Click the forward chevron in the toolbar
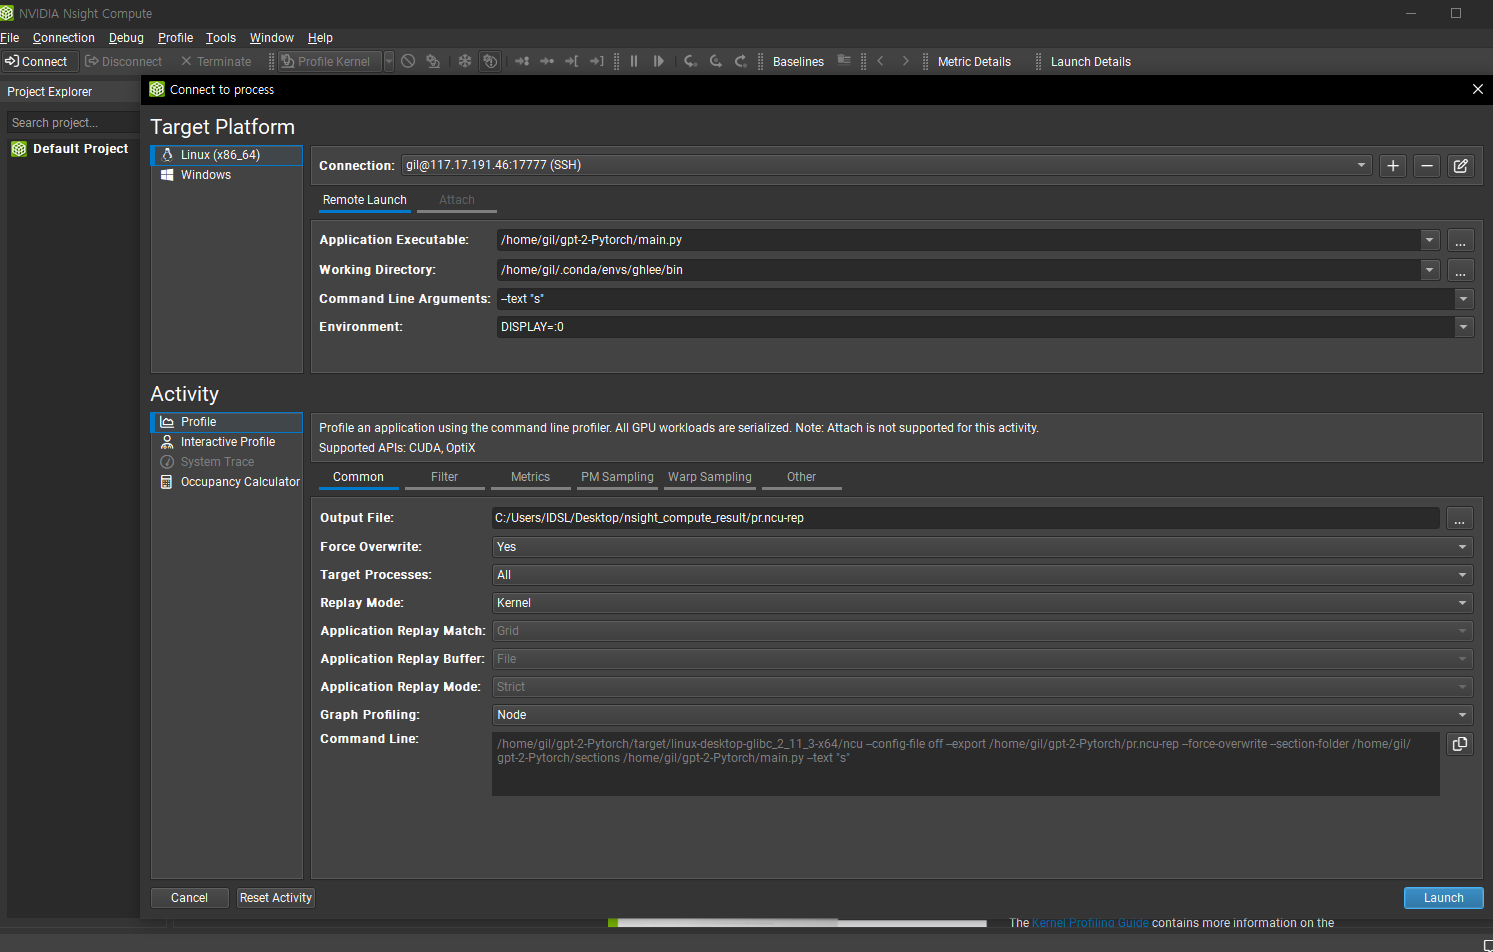The width and height of the screenshot is (1493, 952). tap(906, 62)
